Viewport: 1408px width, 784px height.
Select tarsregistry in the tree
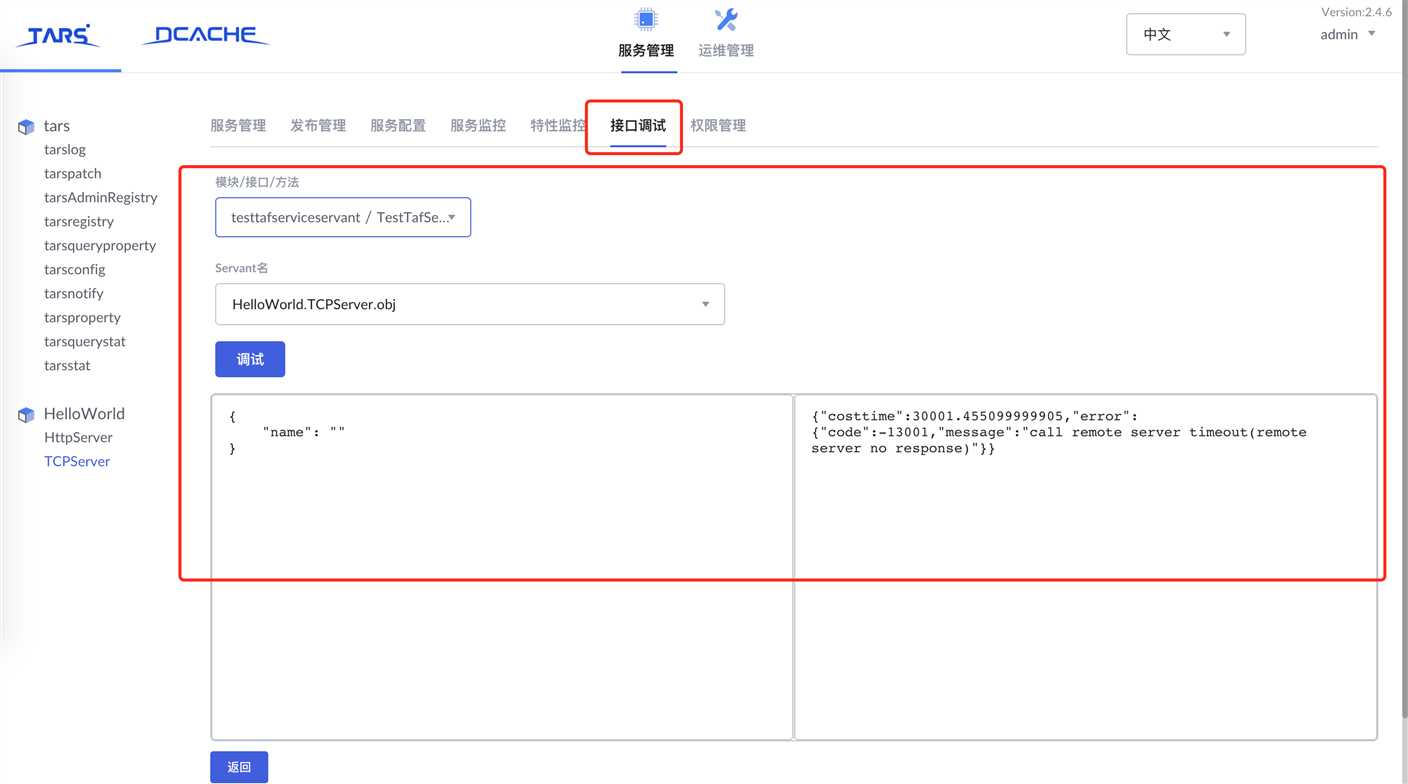[79, 221]
